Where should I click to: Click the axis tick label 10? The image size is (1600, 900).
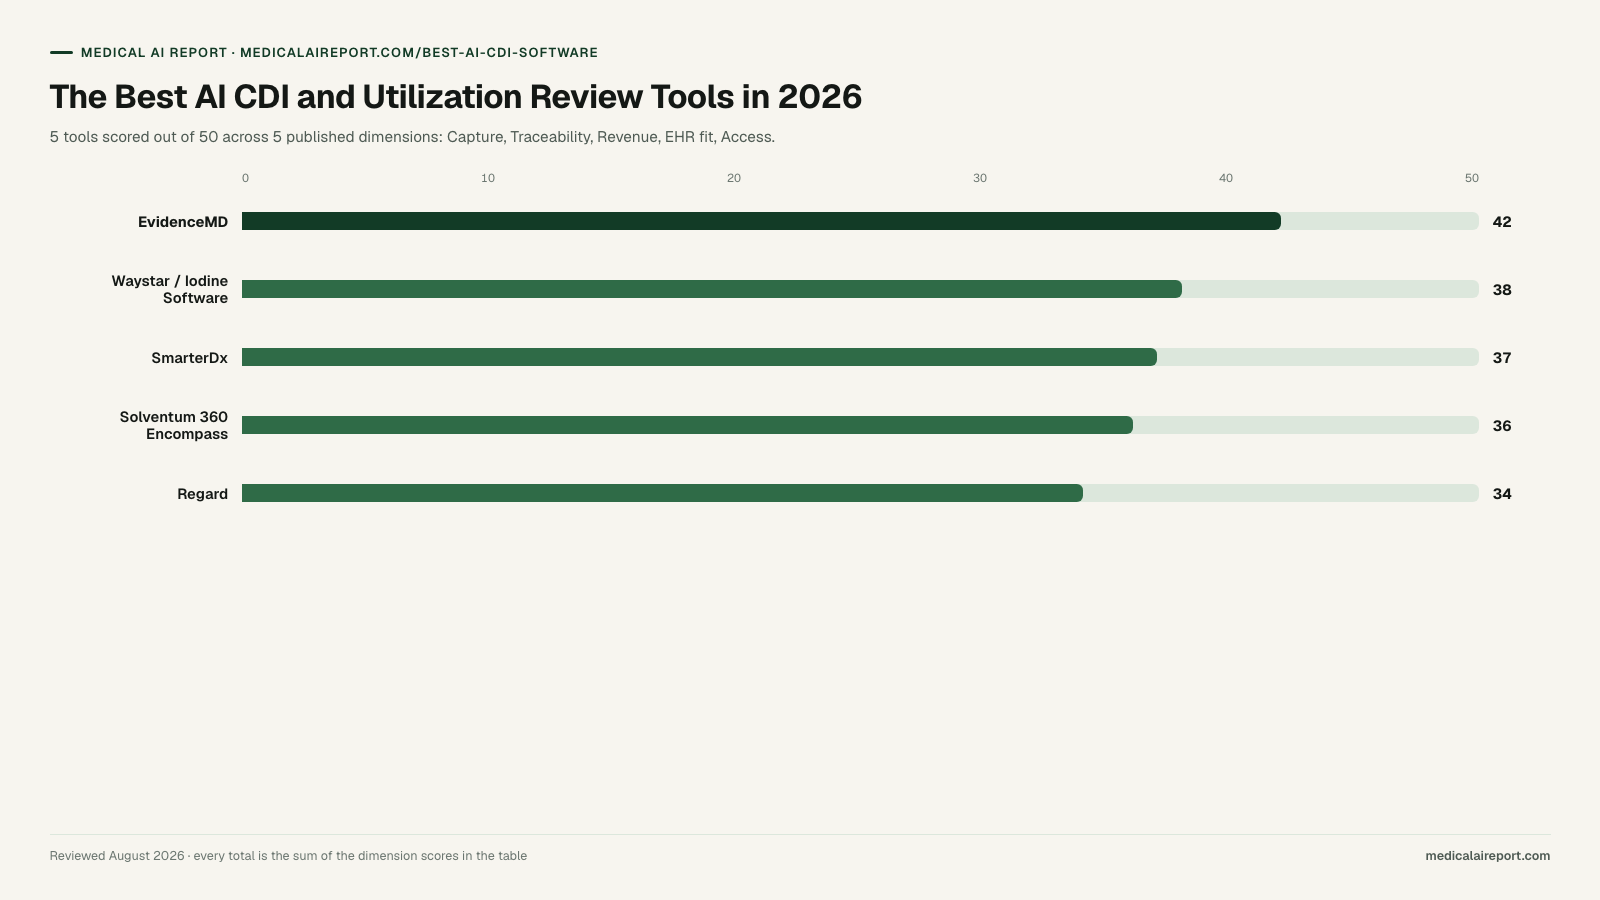coord(488,178)
